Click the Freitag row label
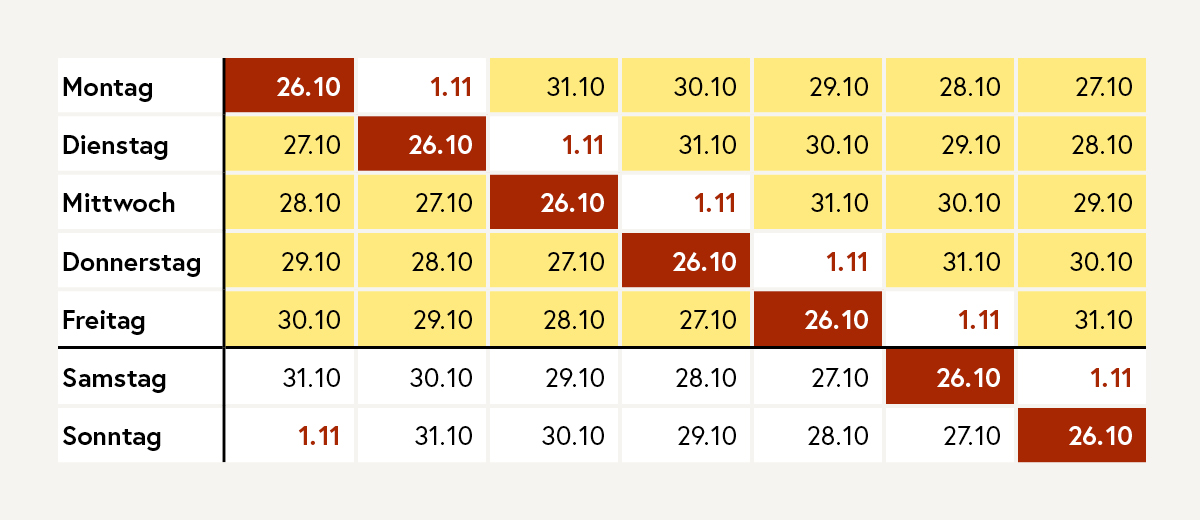The image size is (1200, 520). point(103,320)
